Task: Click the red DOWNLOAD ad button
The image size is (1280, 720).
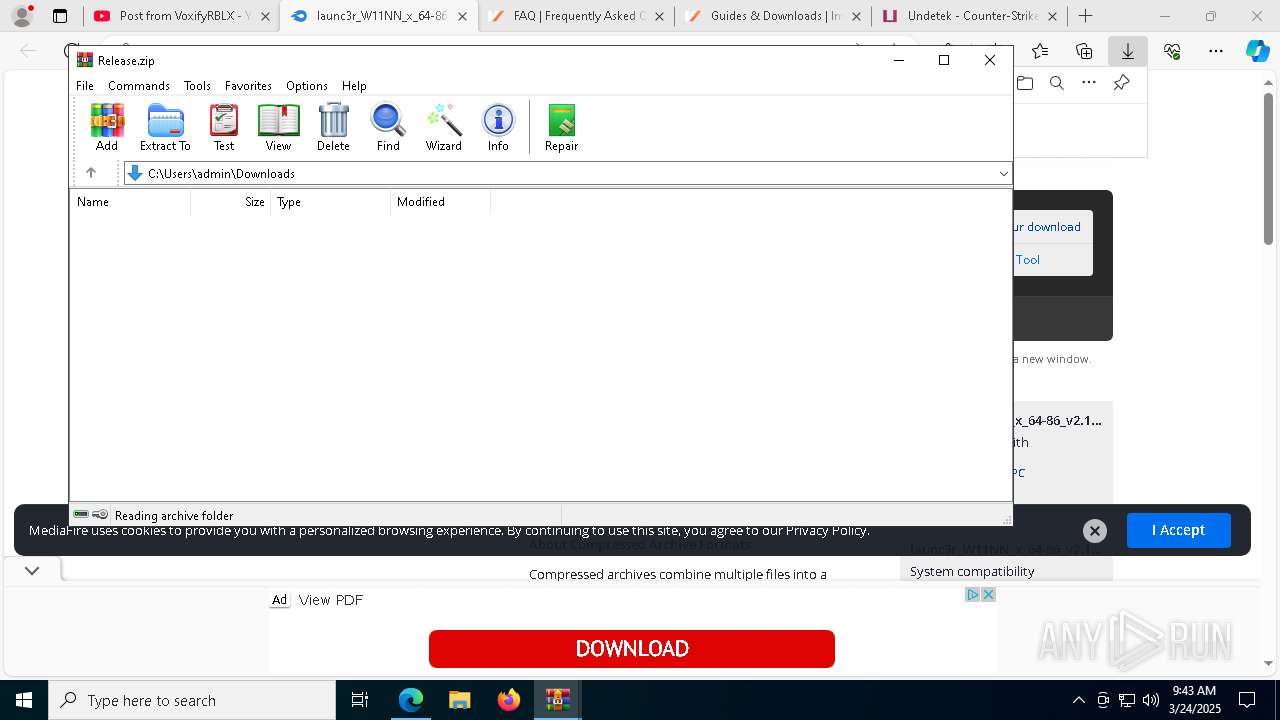Action: (x=632, y=648)
